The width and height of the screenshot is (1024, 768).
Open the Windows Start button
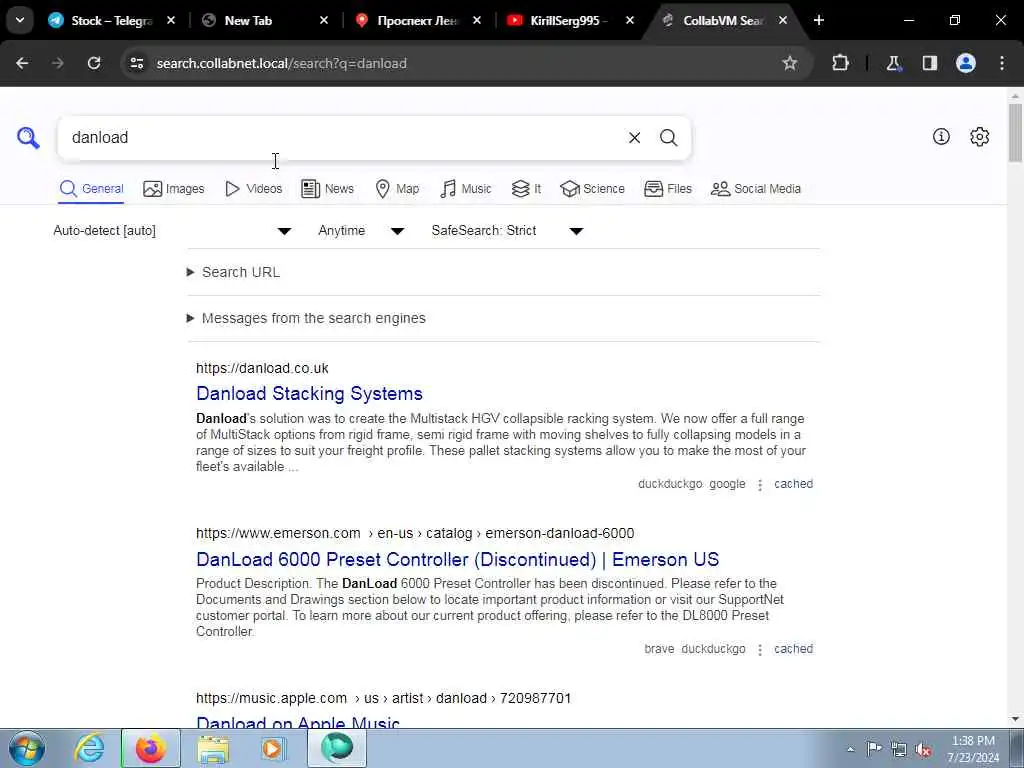pyautogui.click(x=27, y=748)
